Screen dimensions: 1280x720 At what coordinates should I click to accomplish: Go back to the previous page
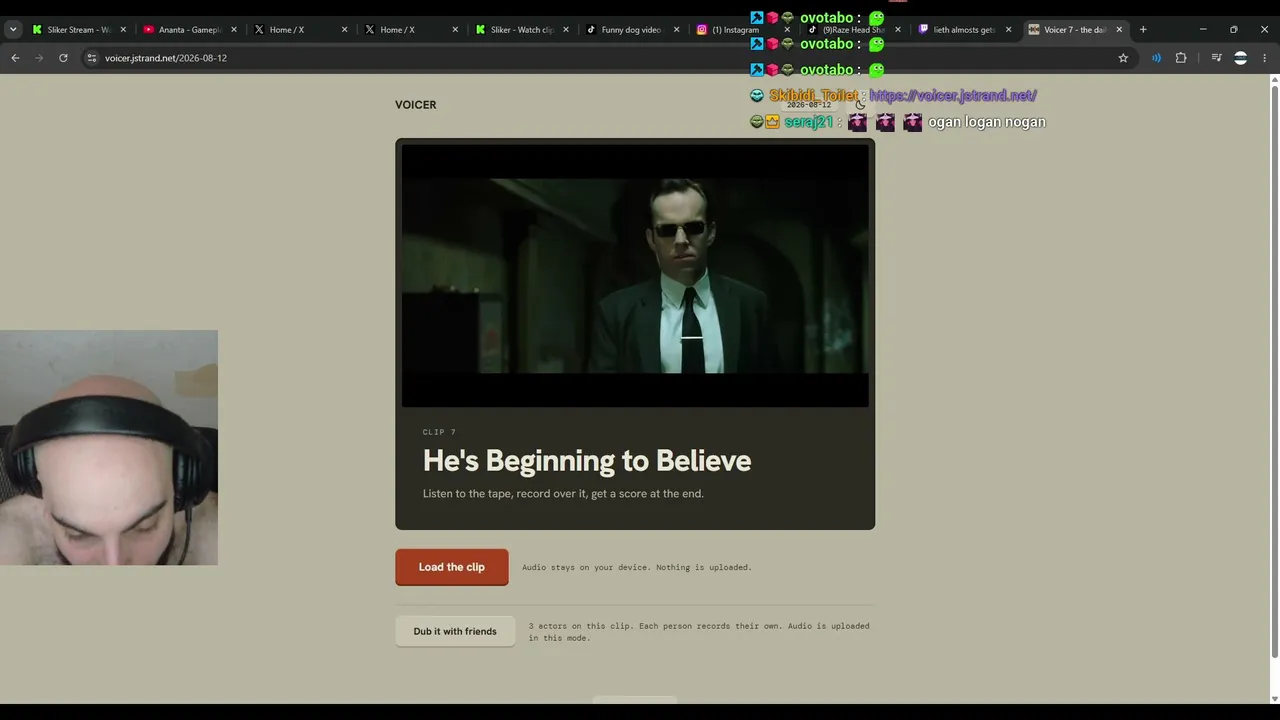point(15,58)
